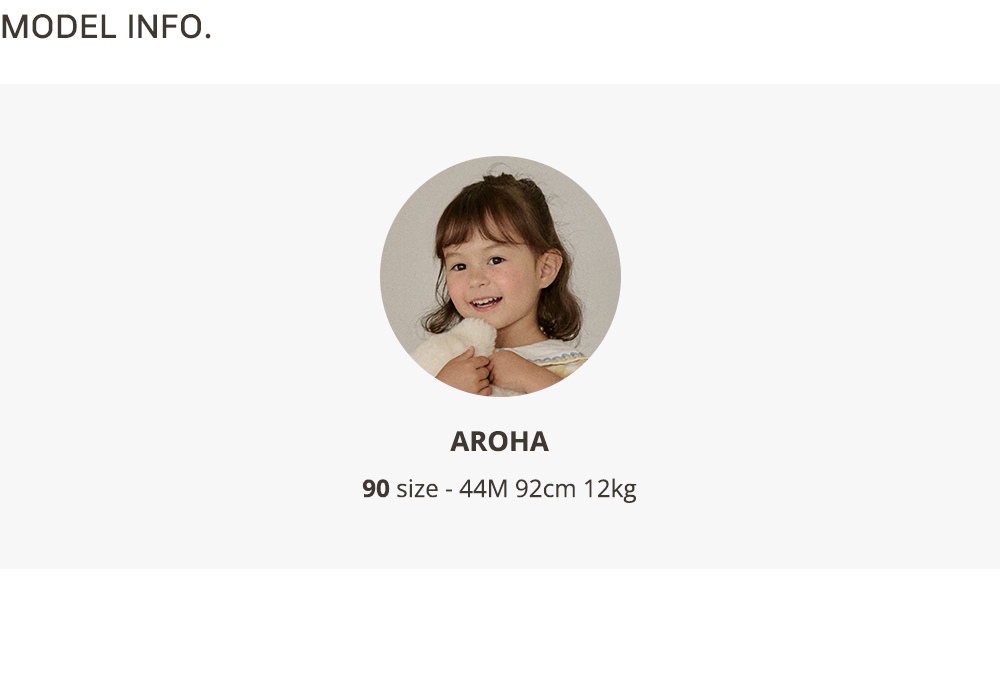Click gray panel area left of photo

pos(190,300)
